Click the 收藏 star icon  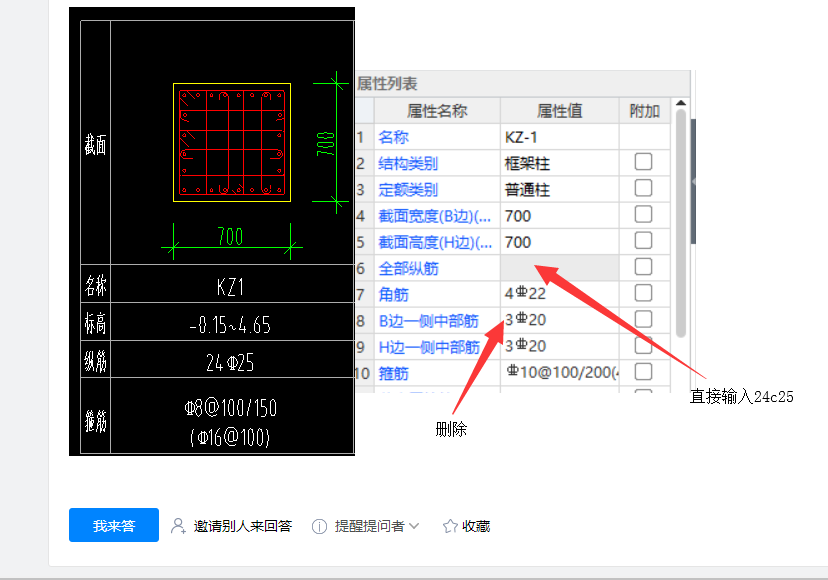coord(450,526)
